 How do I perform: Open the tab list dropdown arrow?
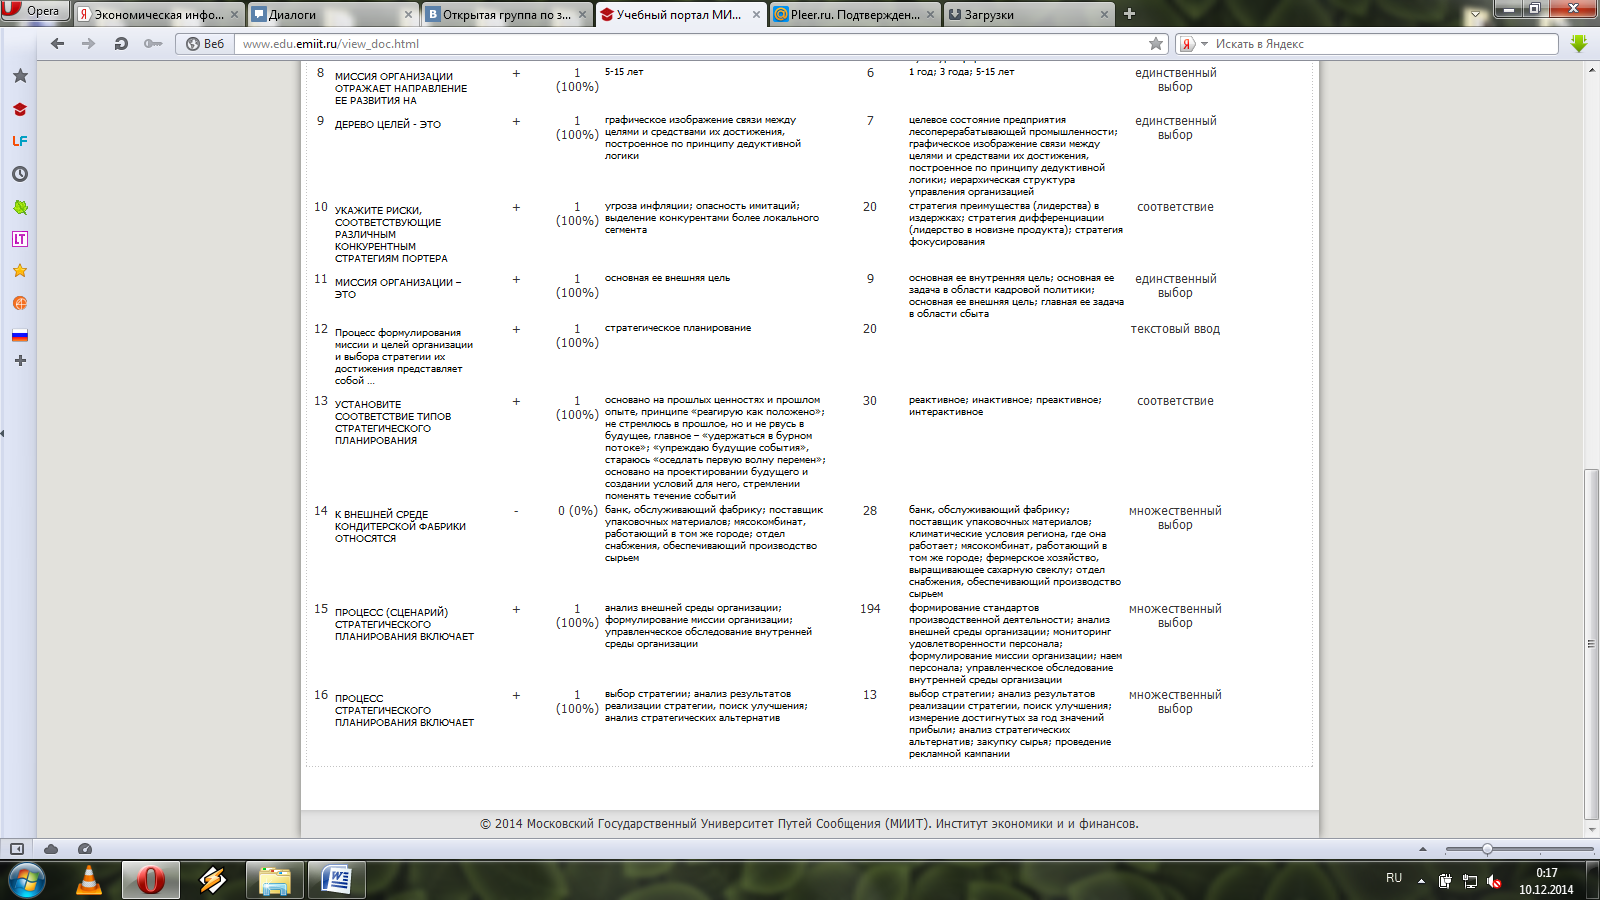tap(1476, 15)
